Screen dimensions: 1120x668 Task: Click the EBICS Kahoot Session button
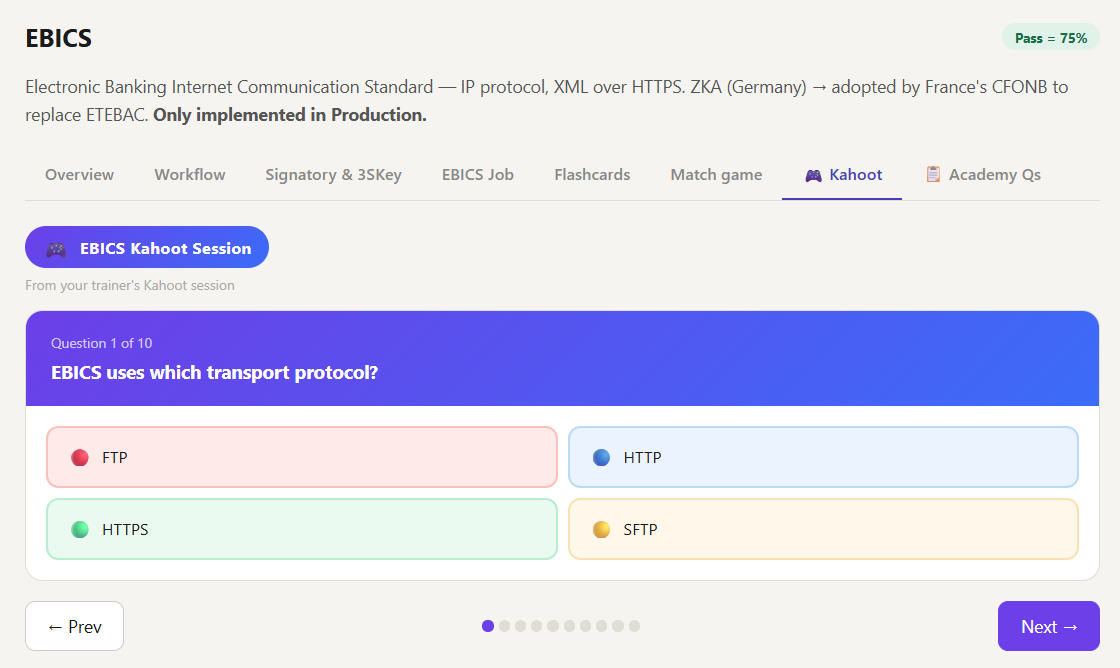[147, 247]
